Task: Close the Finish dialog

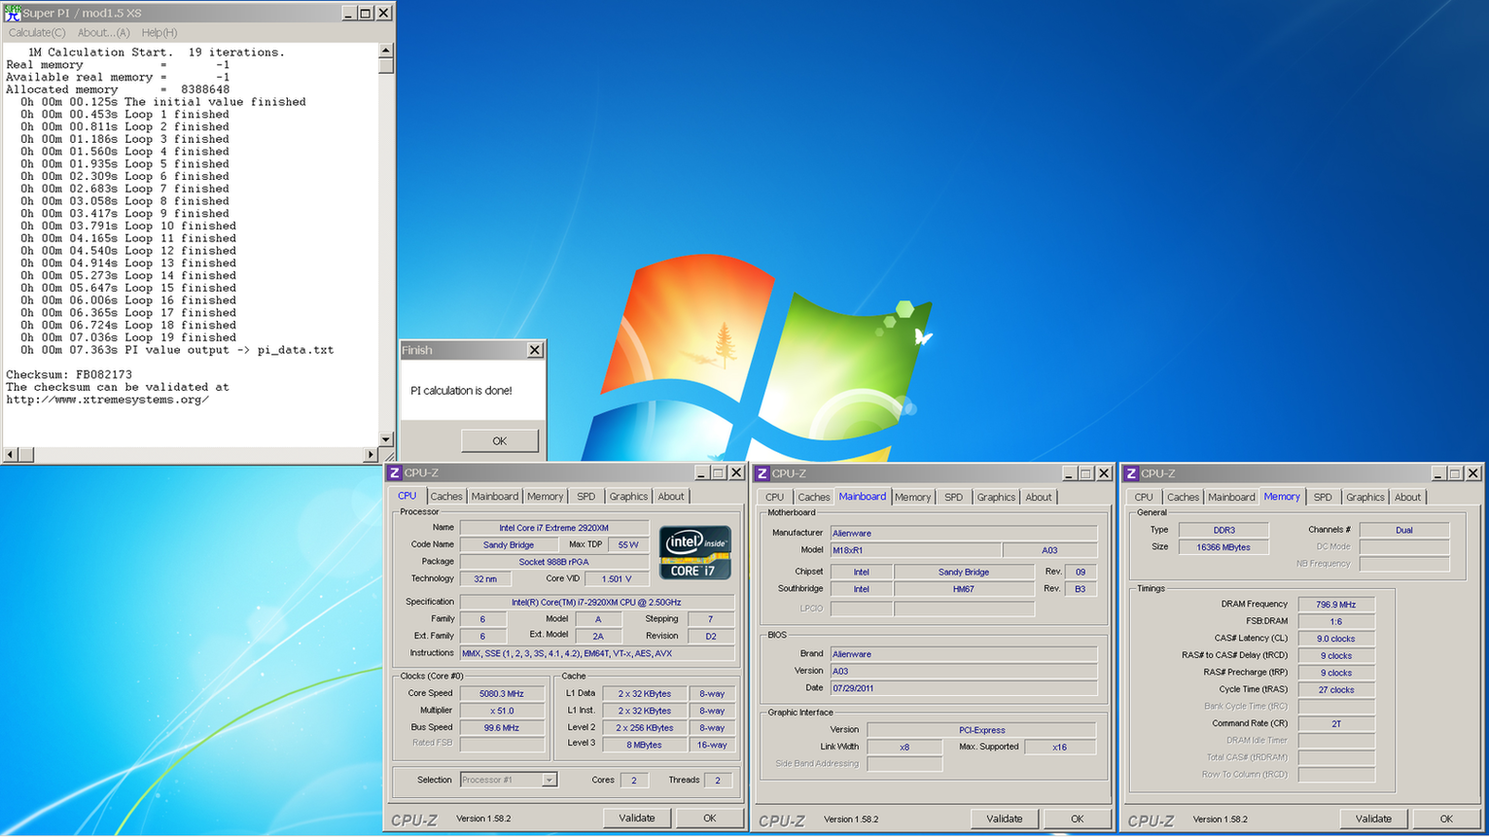Action: point(535,350)
